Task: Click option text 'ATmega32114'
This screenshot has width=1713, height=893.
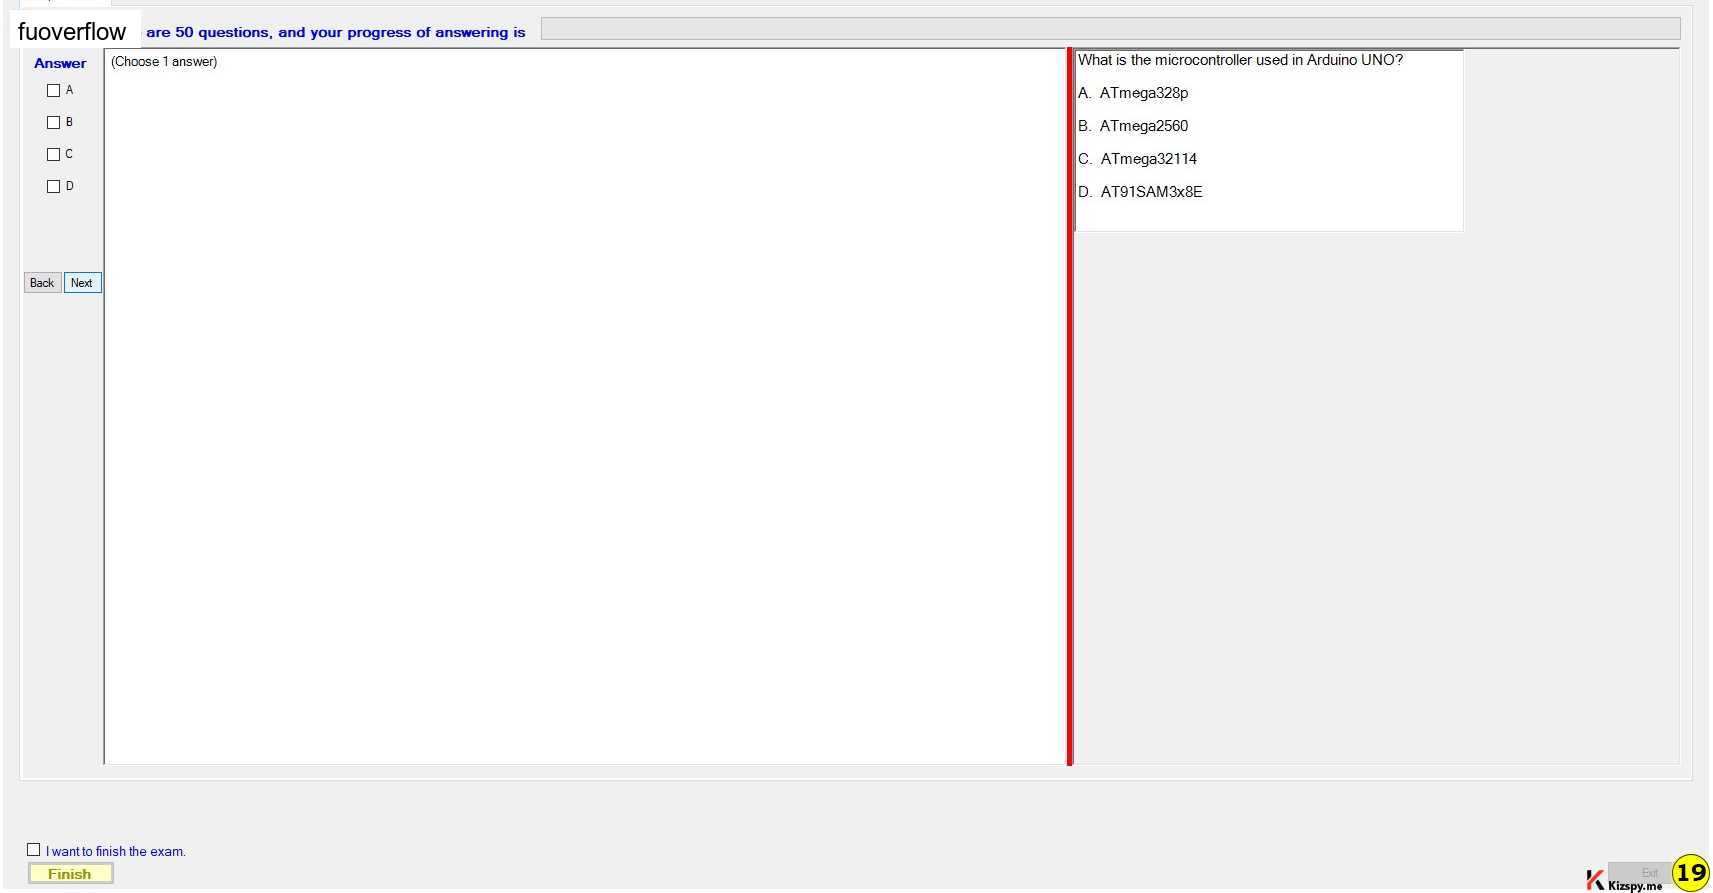Action: 1149,159
